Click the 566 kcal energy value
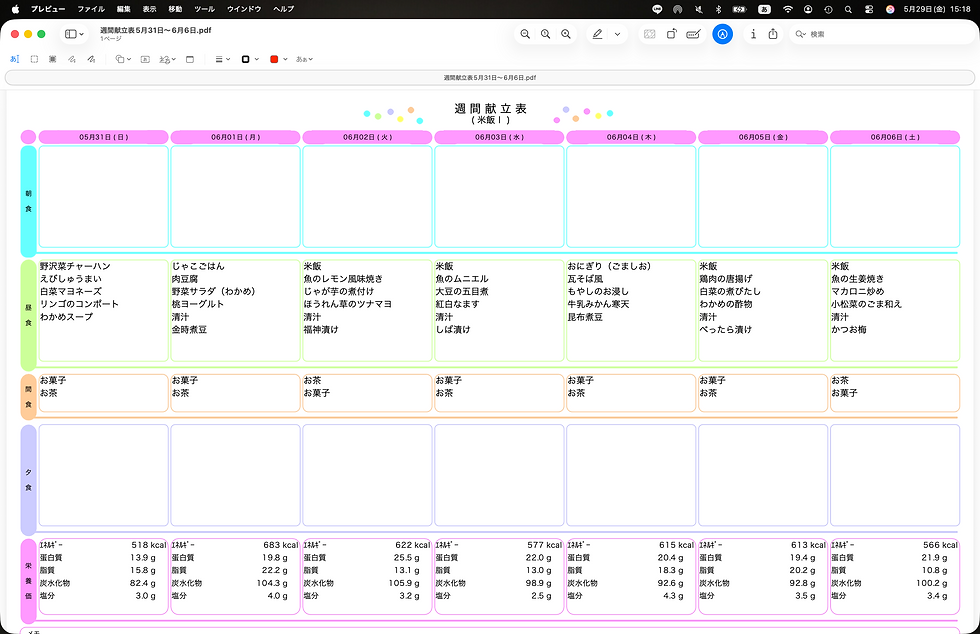980x634 pixels. point(940,545)
